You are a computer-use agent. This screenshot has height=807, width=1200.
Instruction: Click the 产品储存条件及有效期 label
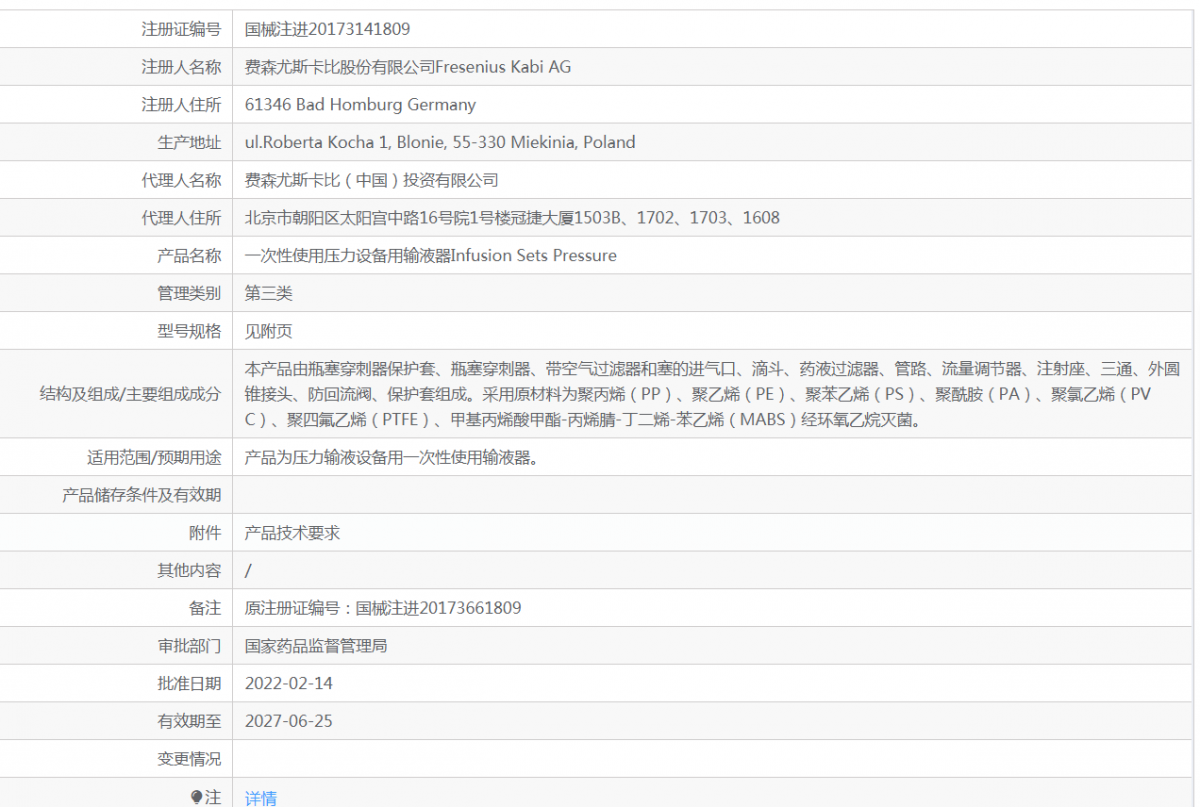tap(142, 495)
